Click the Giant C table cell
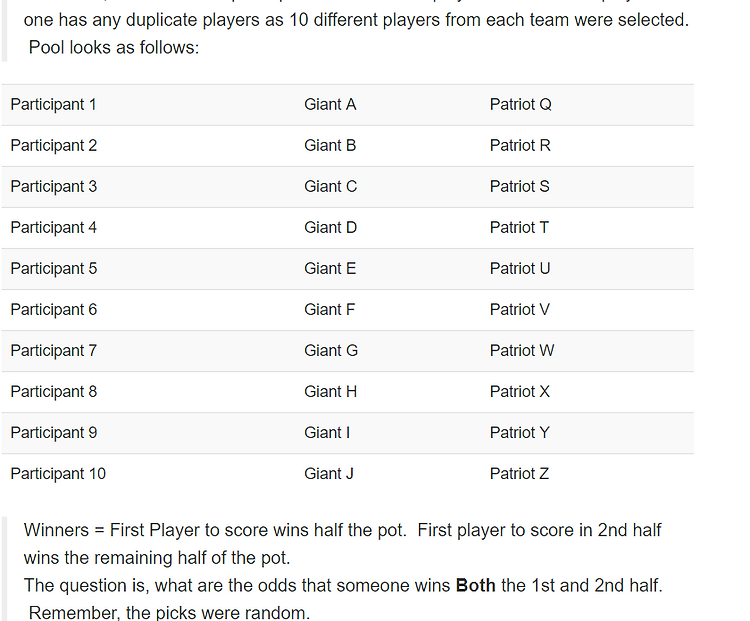The height and width of the screenshot is (621, 750). coord(388,187)
